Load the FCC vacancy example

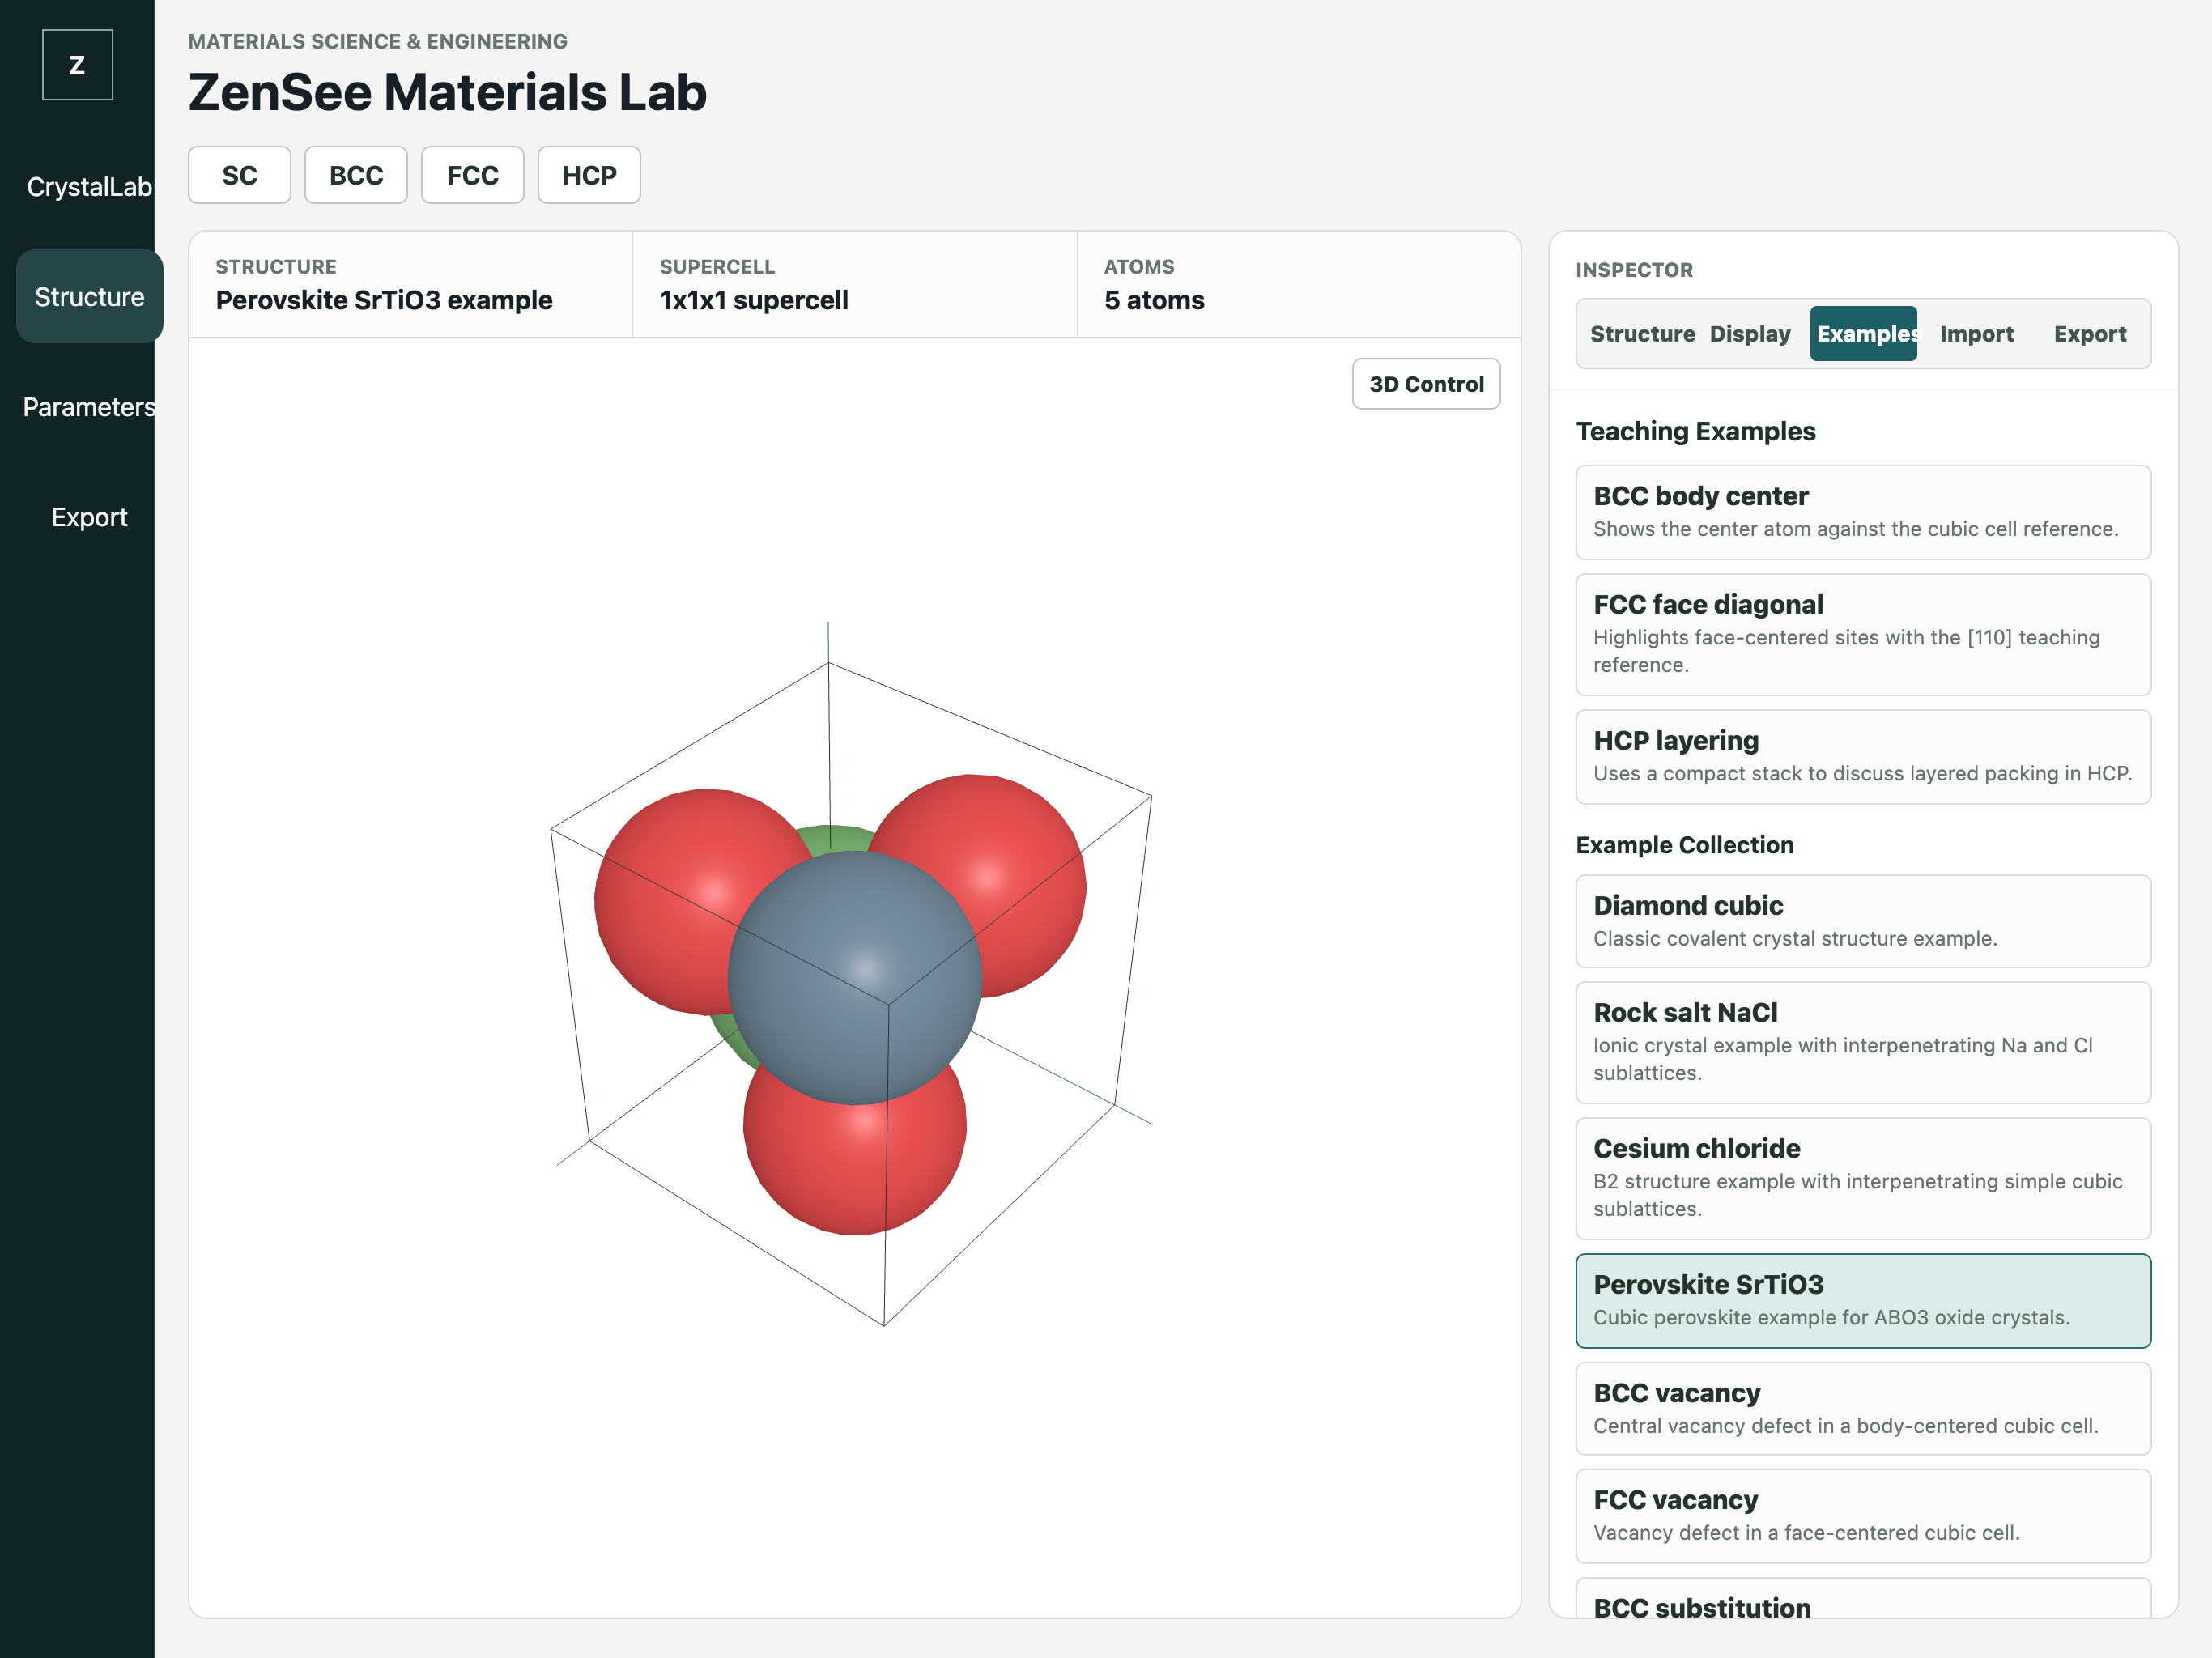click(1863, 1516)
